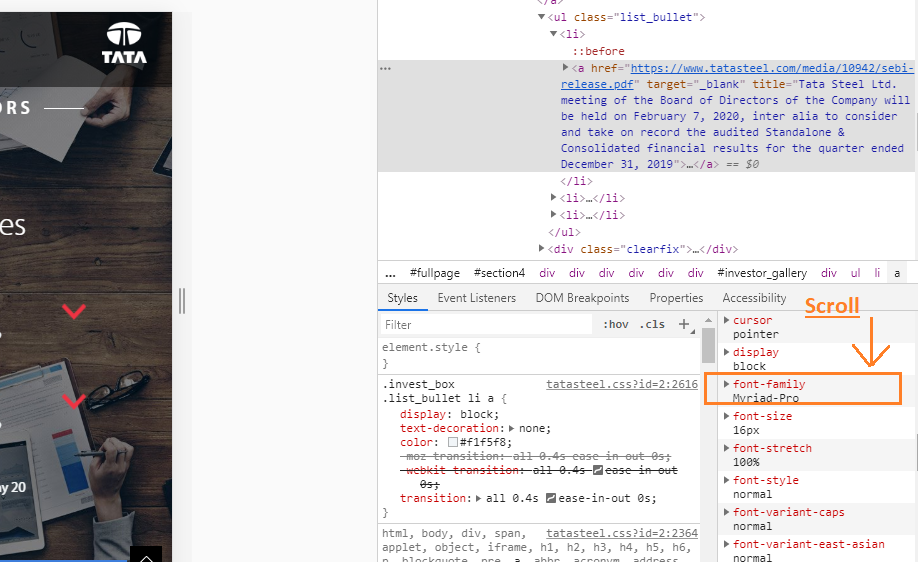The width and height of the screenshot is (918, 562).
Task: Expand the computed font-variant-caps property
Action: [727, 512]
